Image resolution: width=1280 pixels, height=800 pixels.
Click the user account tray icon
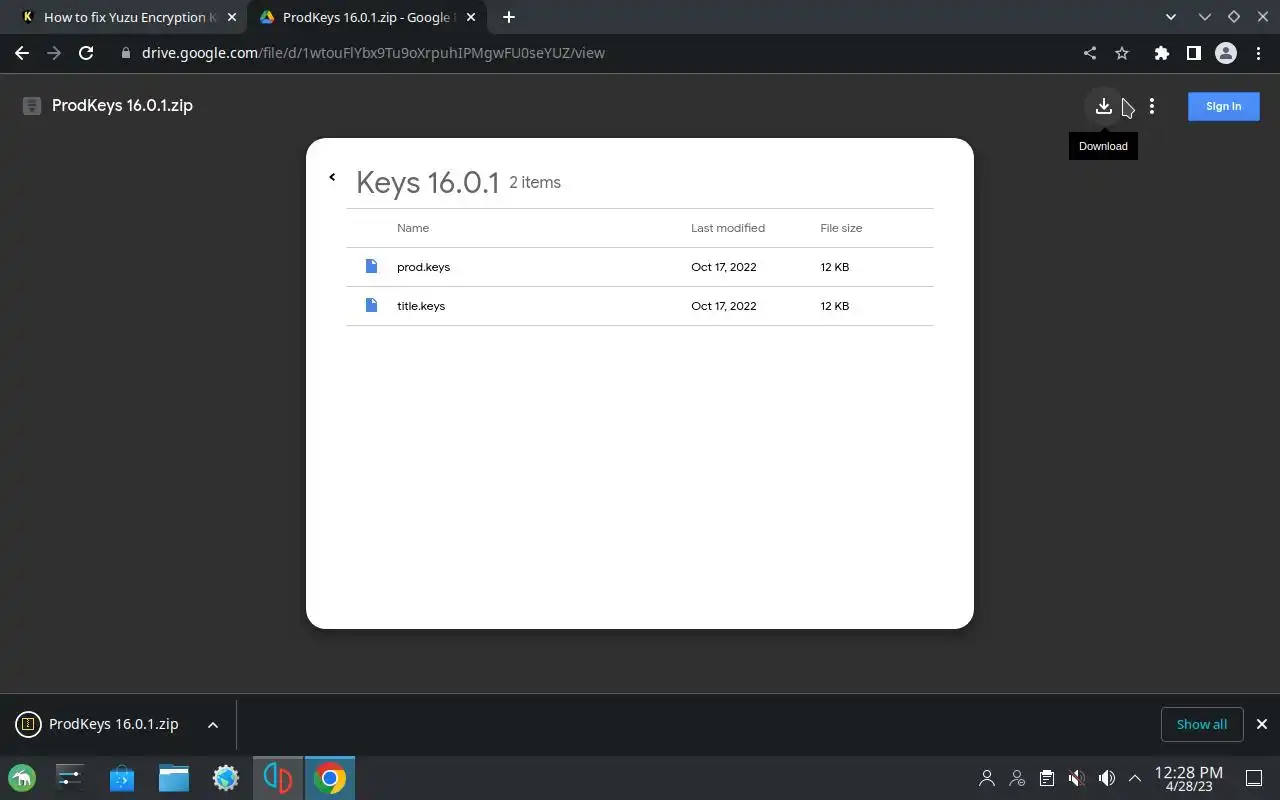(987, 778)
